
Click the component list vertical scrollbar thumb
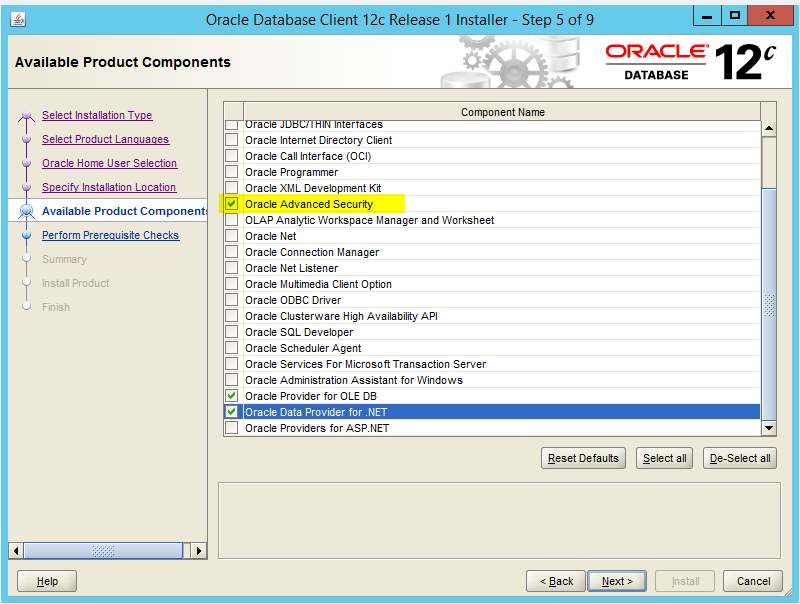[x=769, y=305]
